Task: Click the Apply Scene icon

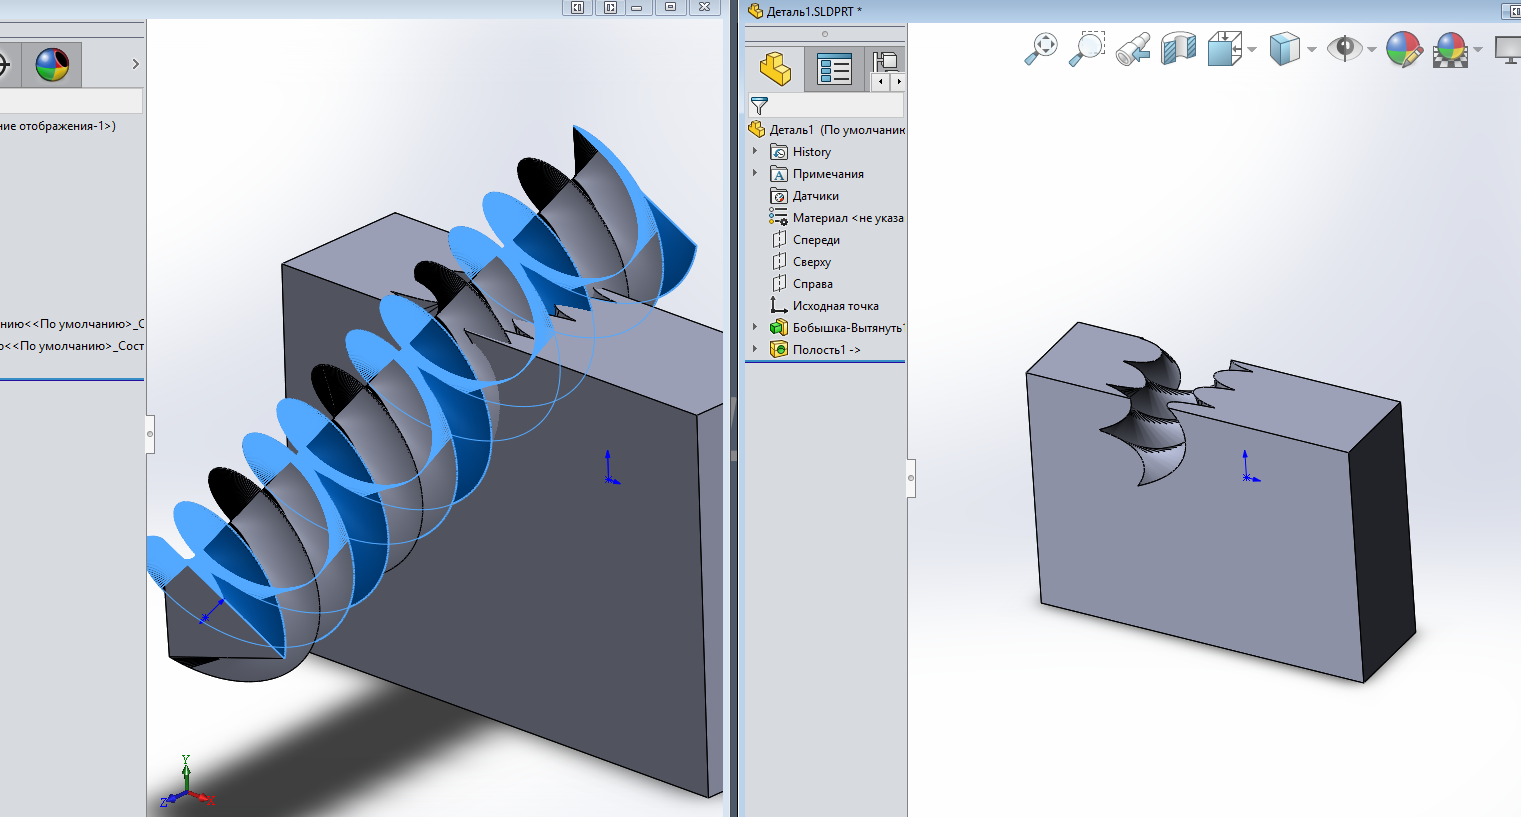Action: (1450, 48)
